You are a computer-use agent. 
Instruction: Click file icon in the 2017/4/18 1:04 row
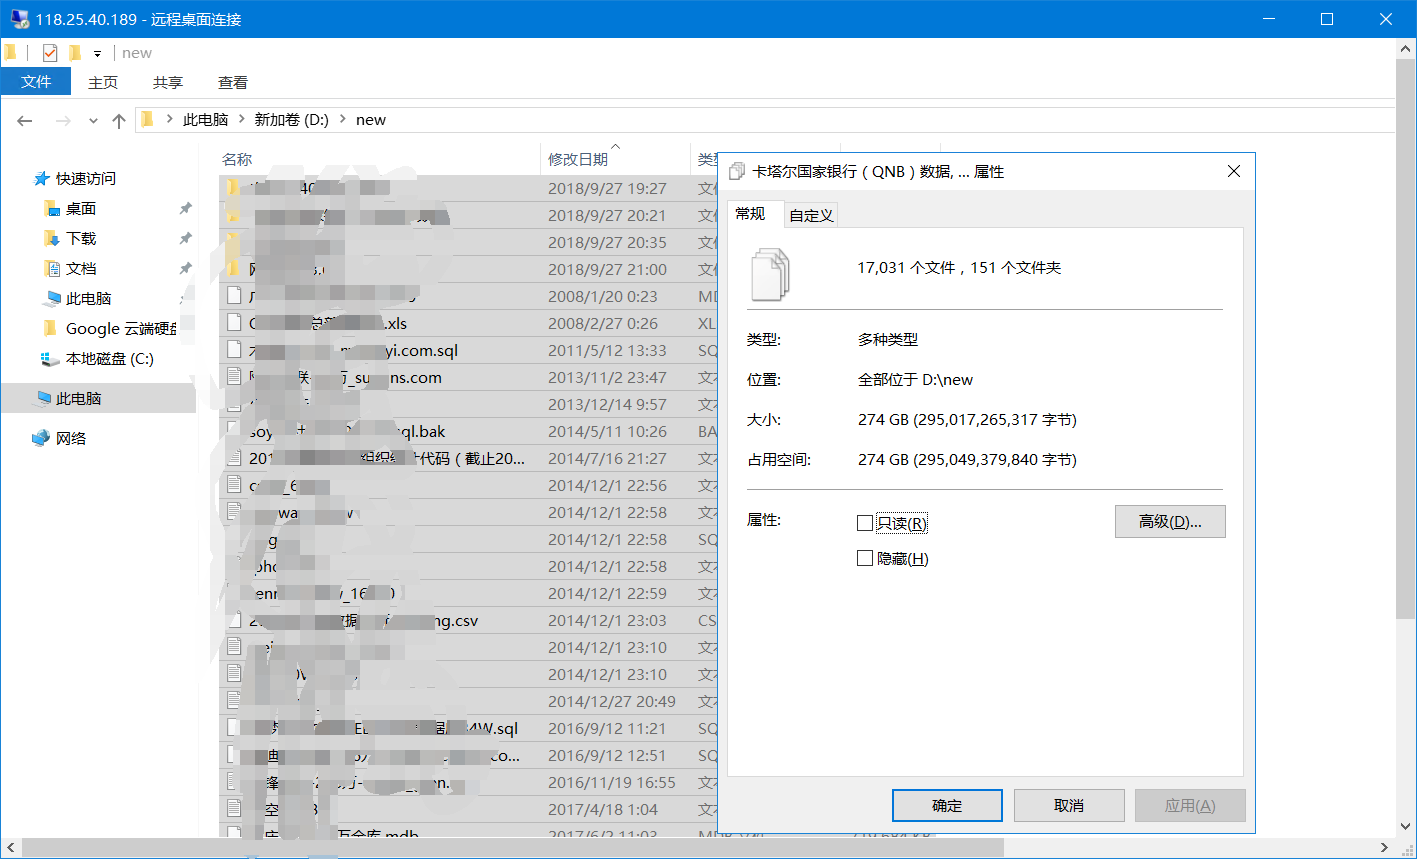pyautogui.click(x=234, y=809)
